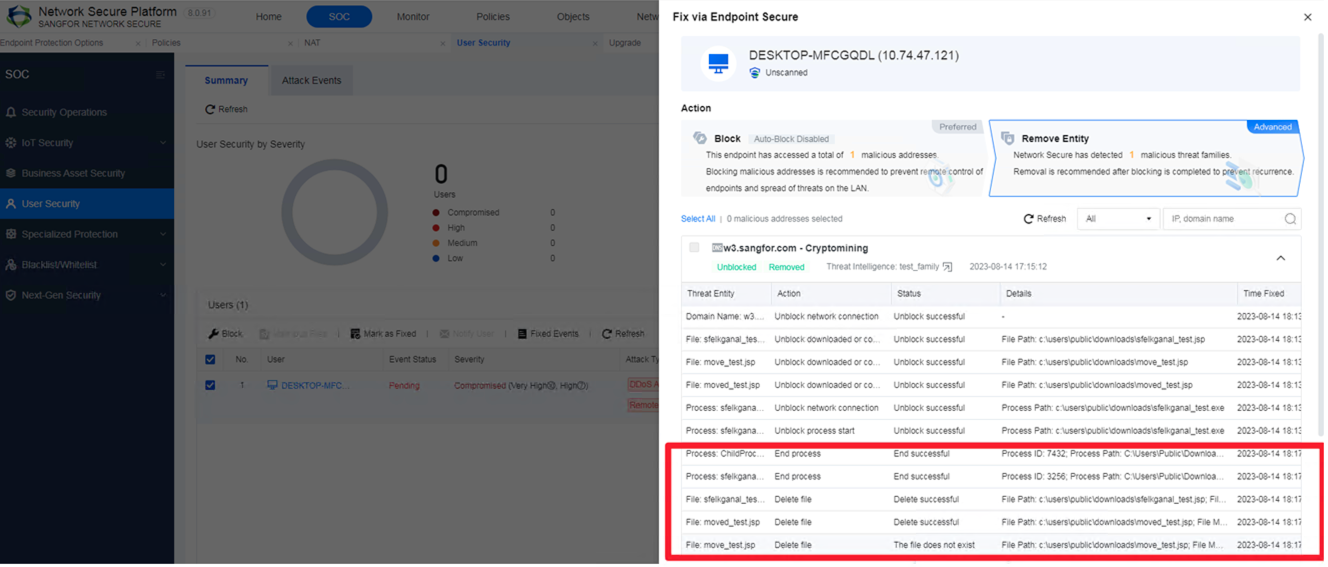Collapse the SOC sidebar menu icon

(160, 75)
